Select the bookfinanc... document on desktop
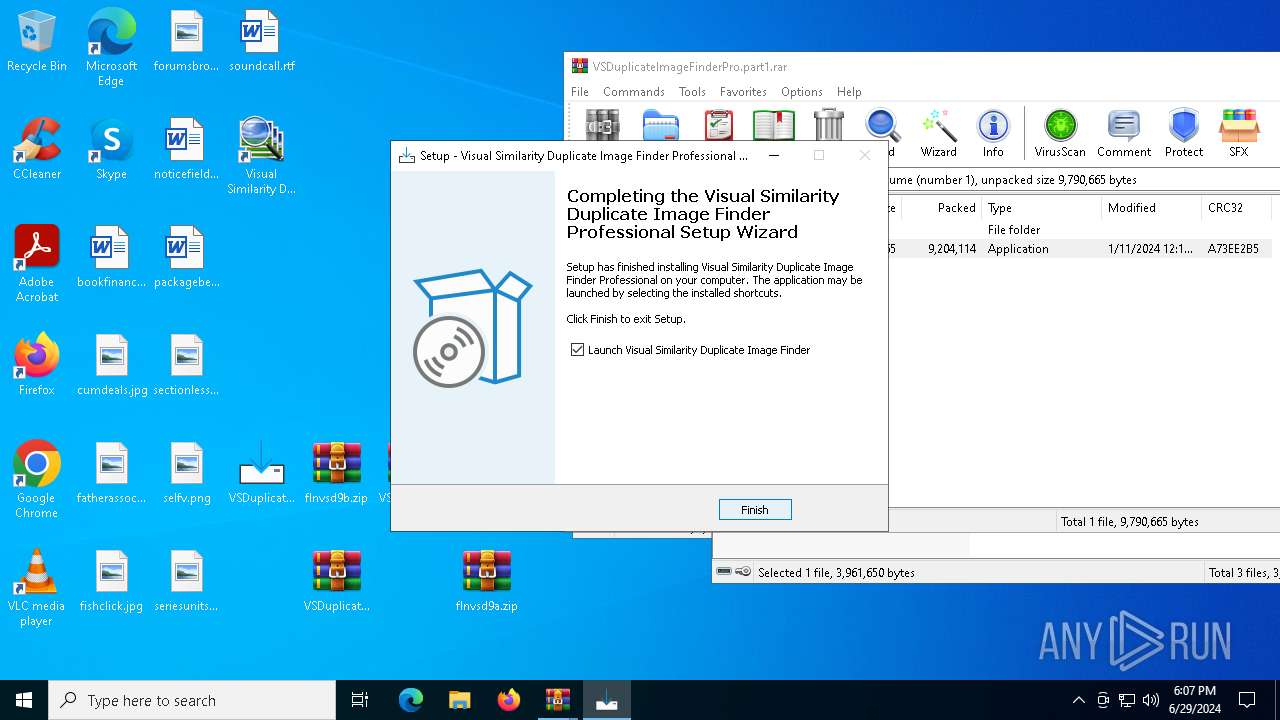 tap(111, 258)
